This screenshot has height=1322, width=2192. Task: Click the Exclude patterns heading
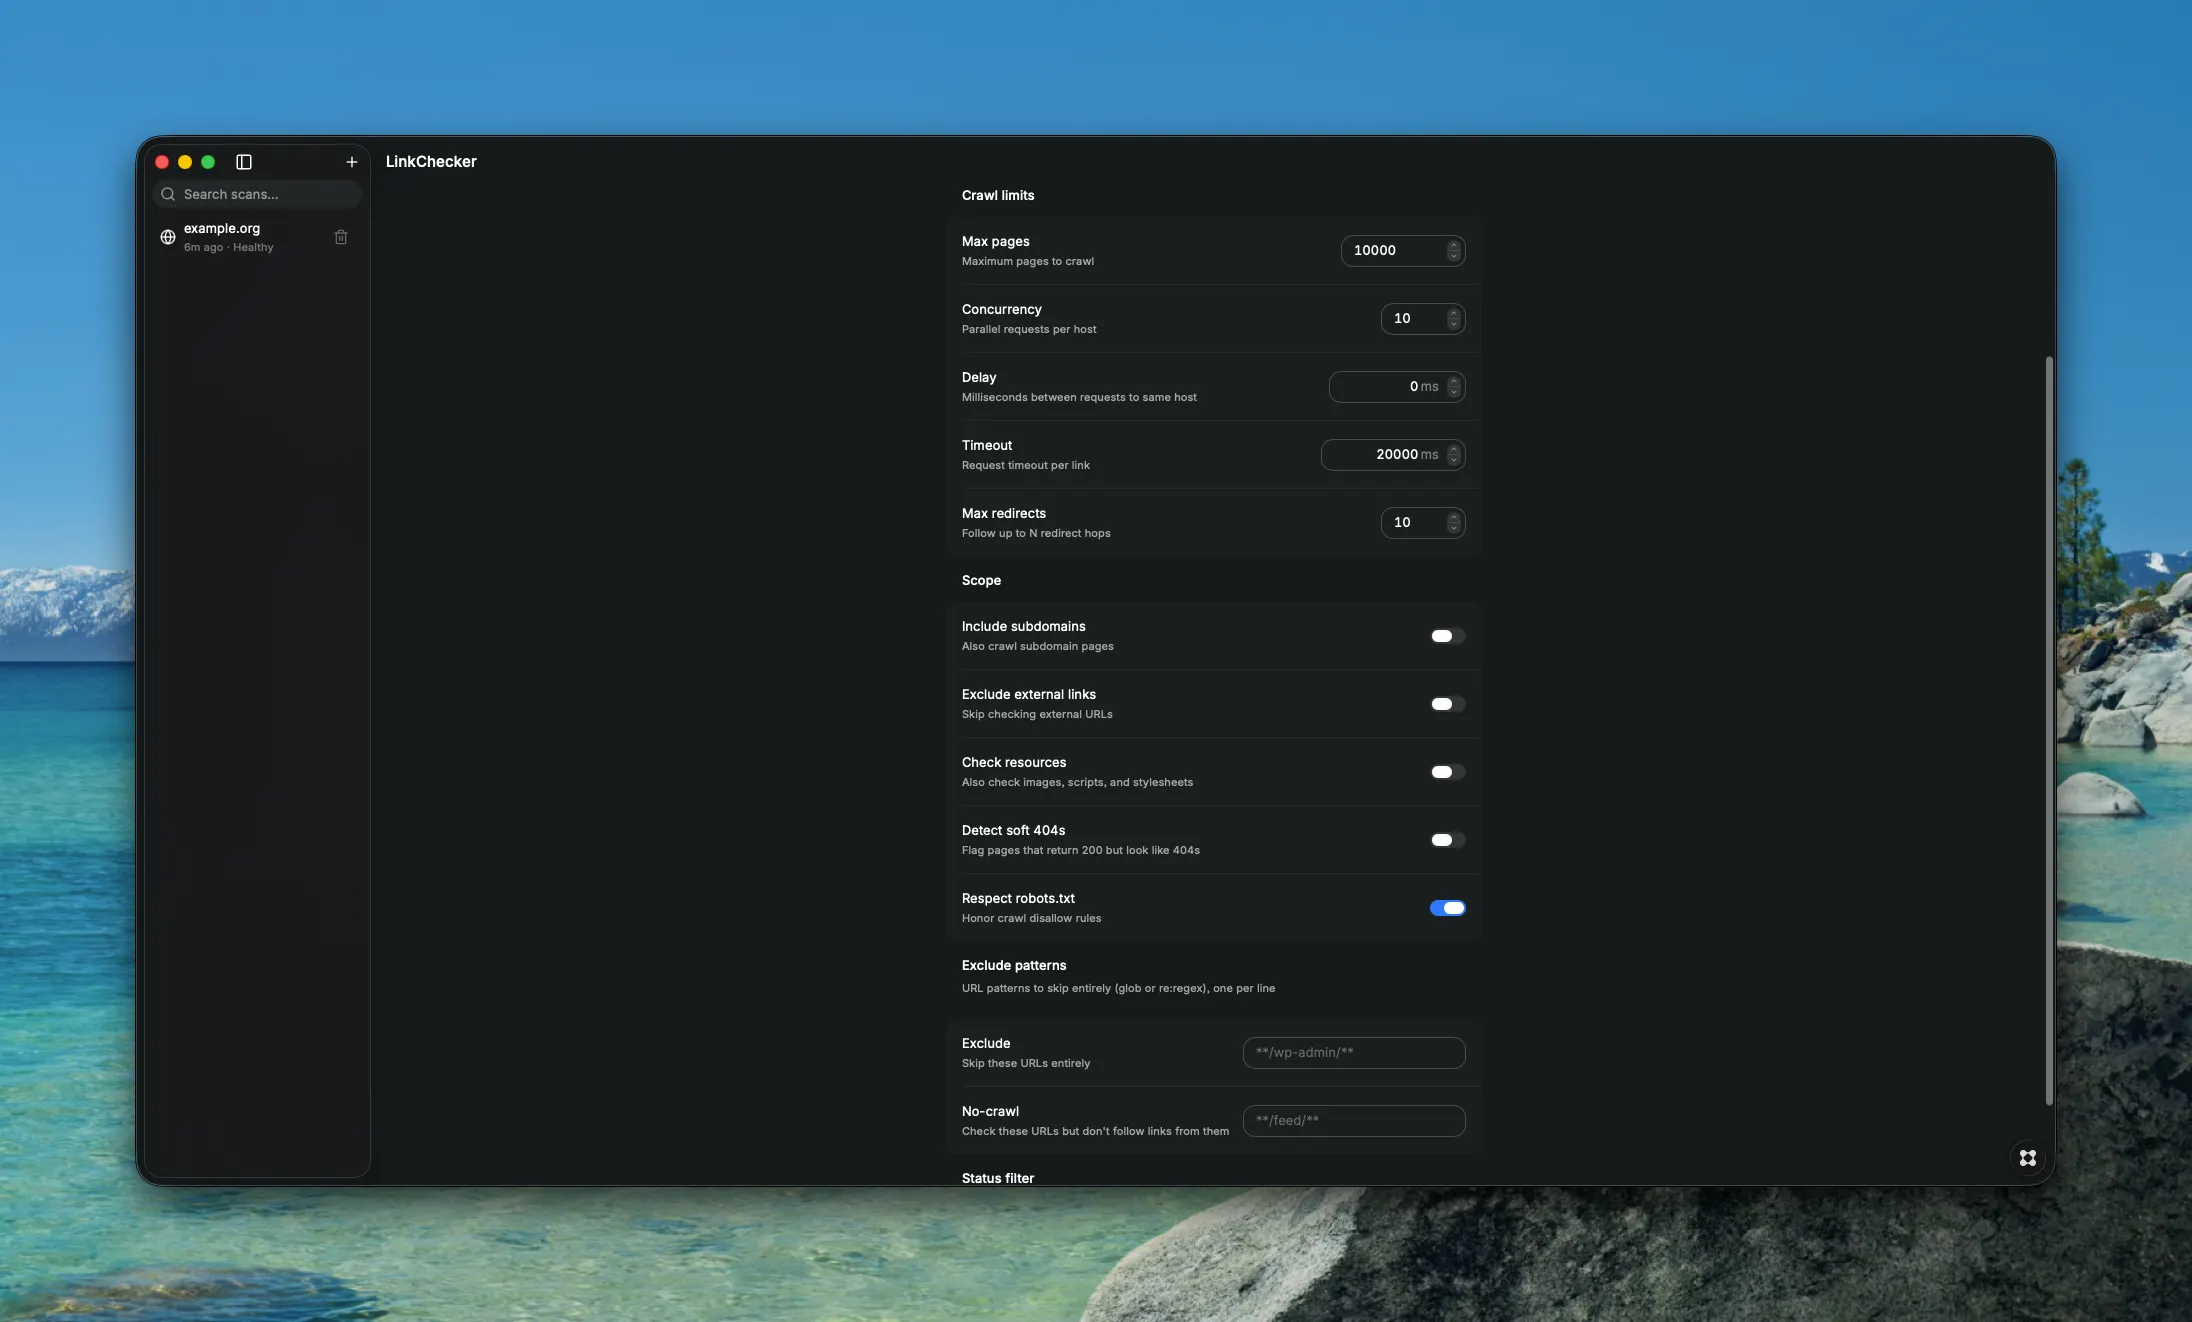click(x=1014, y=965)
